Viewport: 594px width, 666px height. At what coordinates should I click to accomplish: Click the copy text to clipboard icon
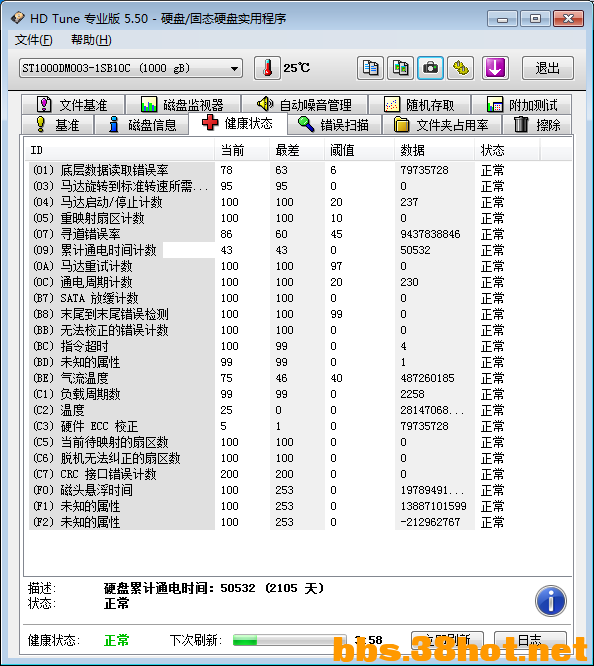point(371,68)
